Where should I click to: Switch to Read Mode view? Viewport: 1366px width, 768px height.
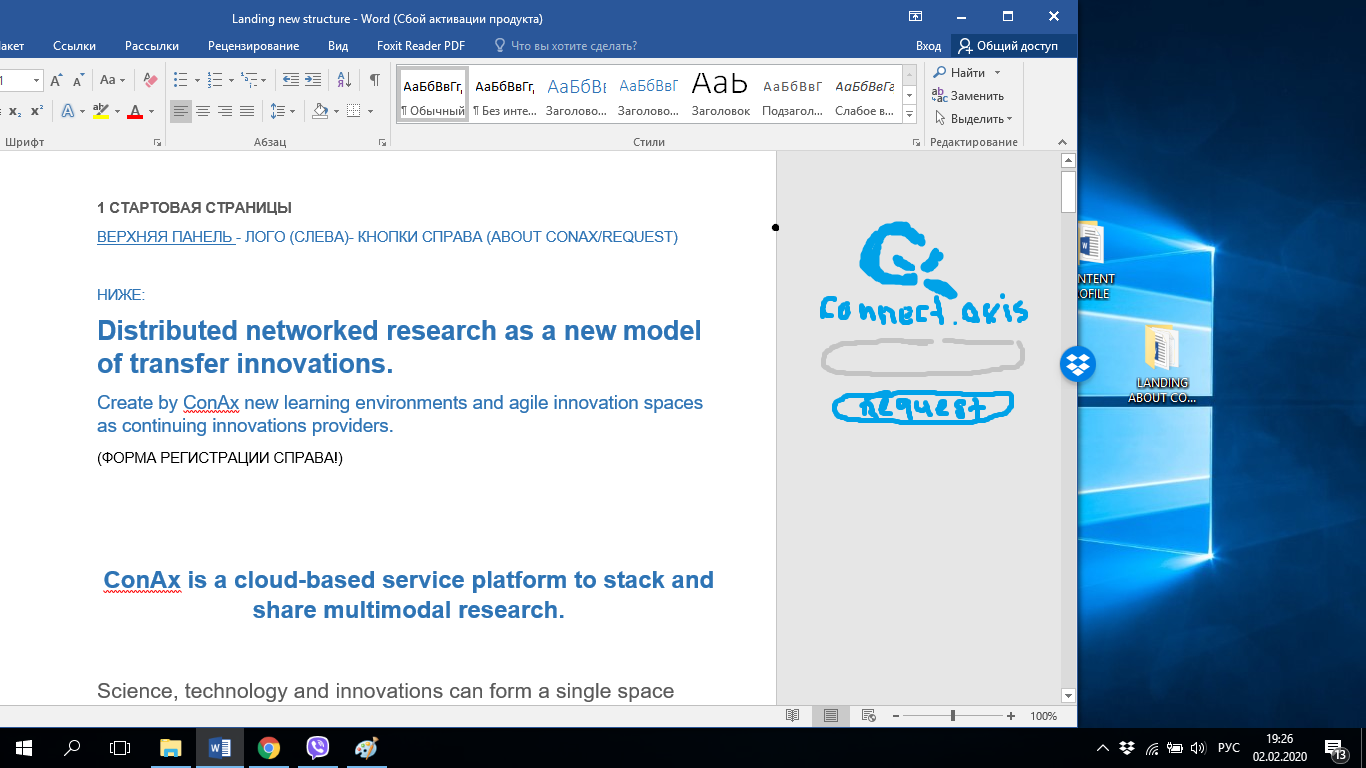point(793,716)
